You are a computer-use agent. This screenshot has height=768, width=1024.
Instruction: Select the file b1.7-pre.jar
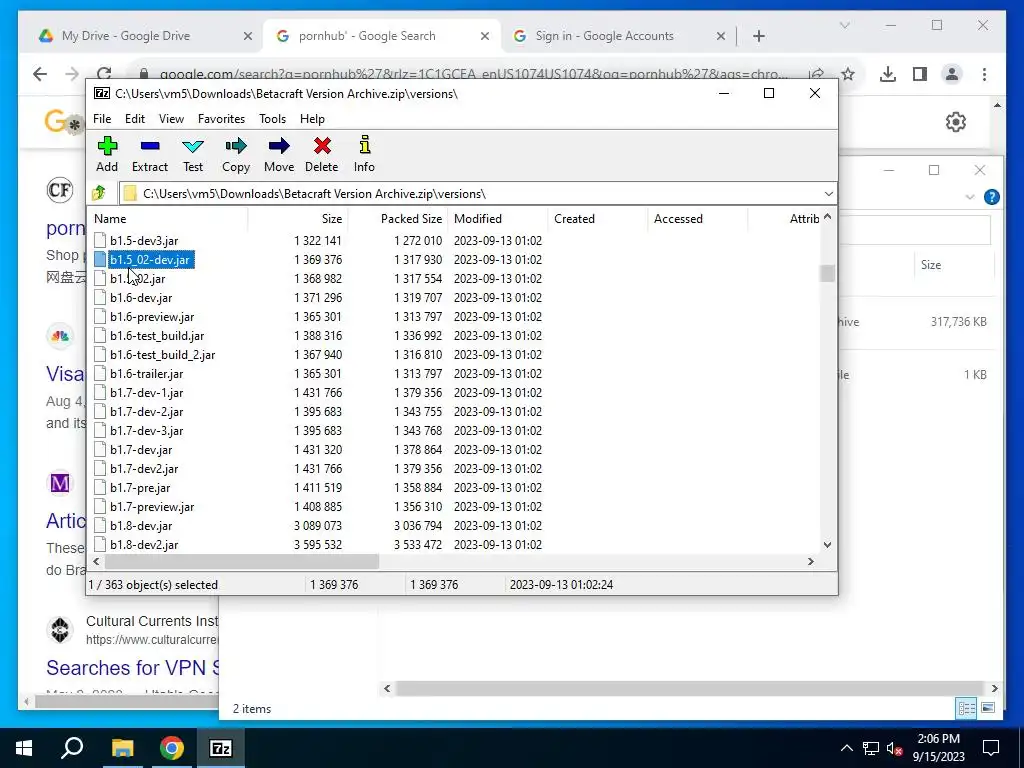coord(140,488)
